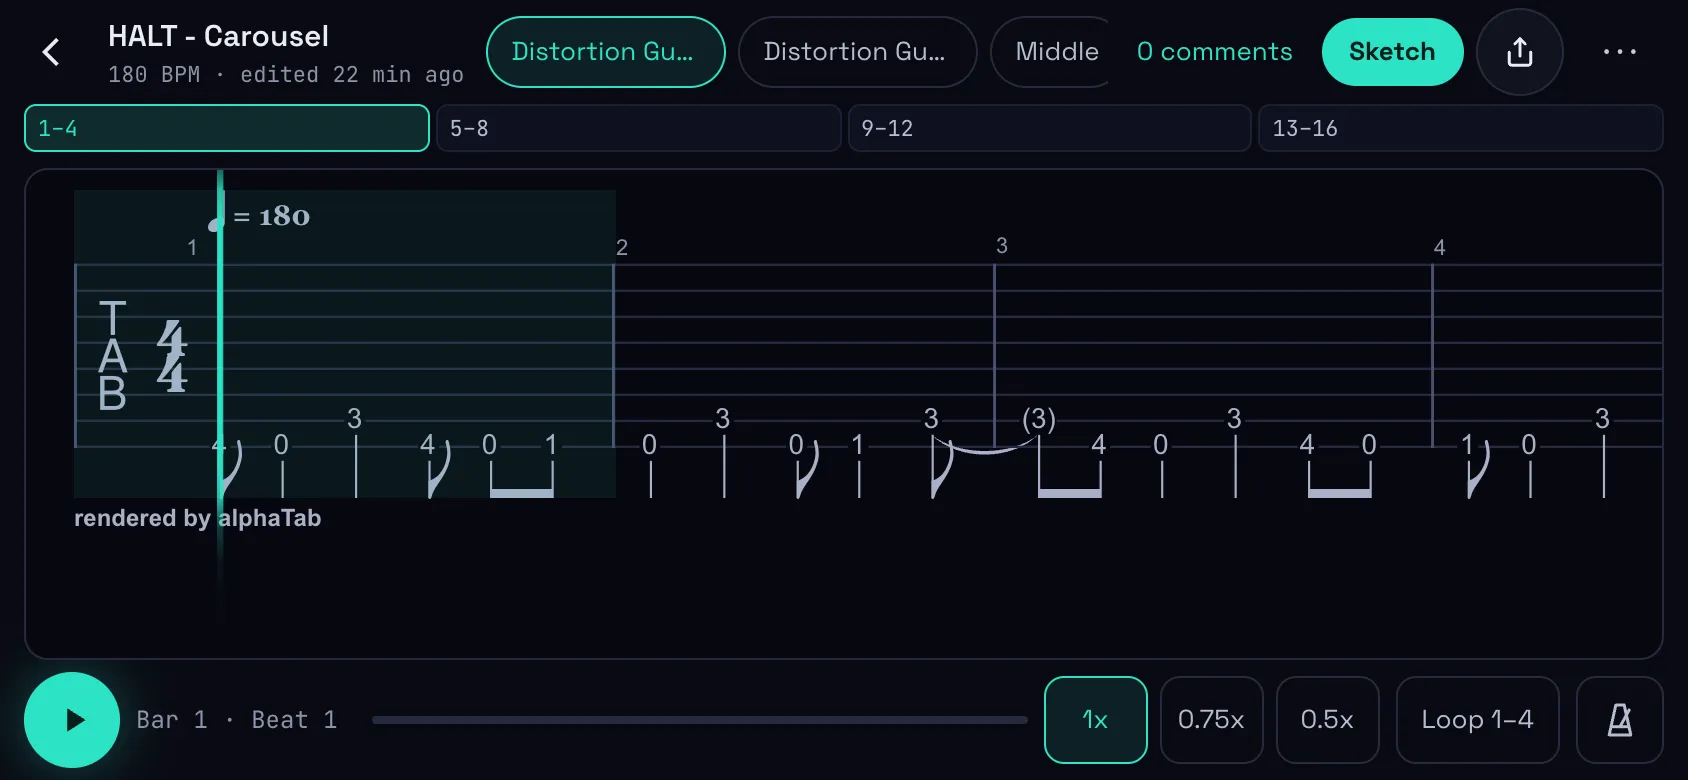Open the 0 comments link

tap(1214, 52)
